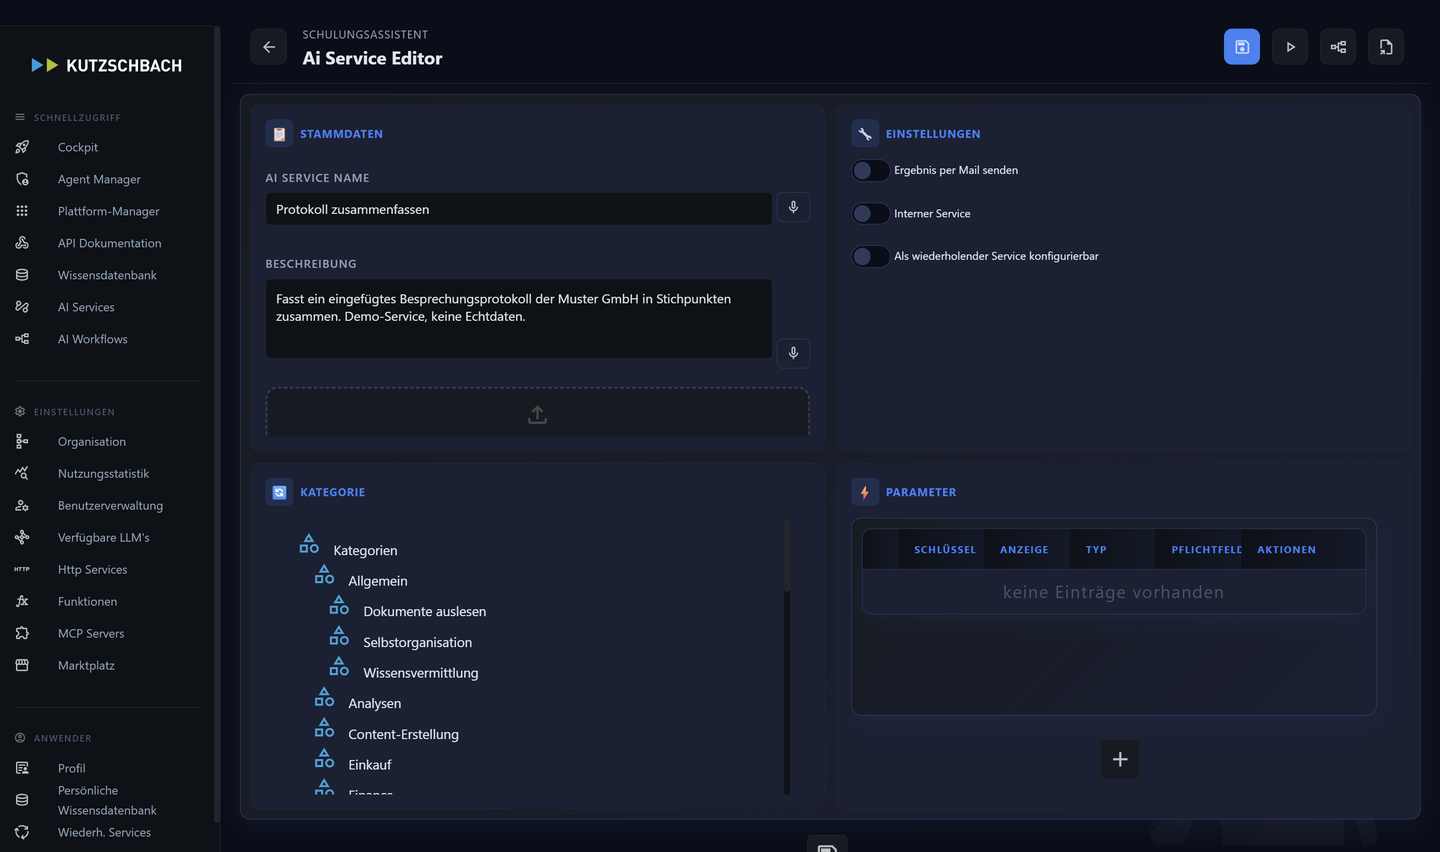Open Wissensdatenbank in Schnellzugriff
The image size is (1440, 852).
tap(107, 275)
